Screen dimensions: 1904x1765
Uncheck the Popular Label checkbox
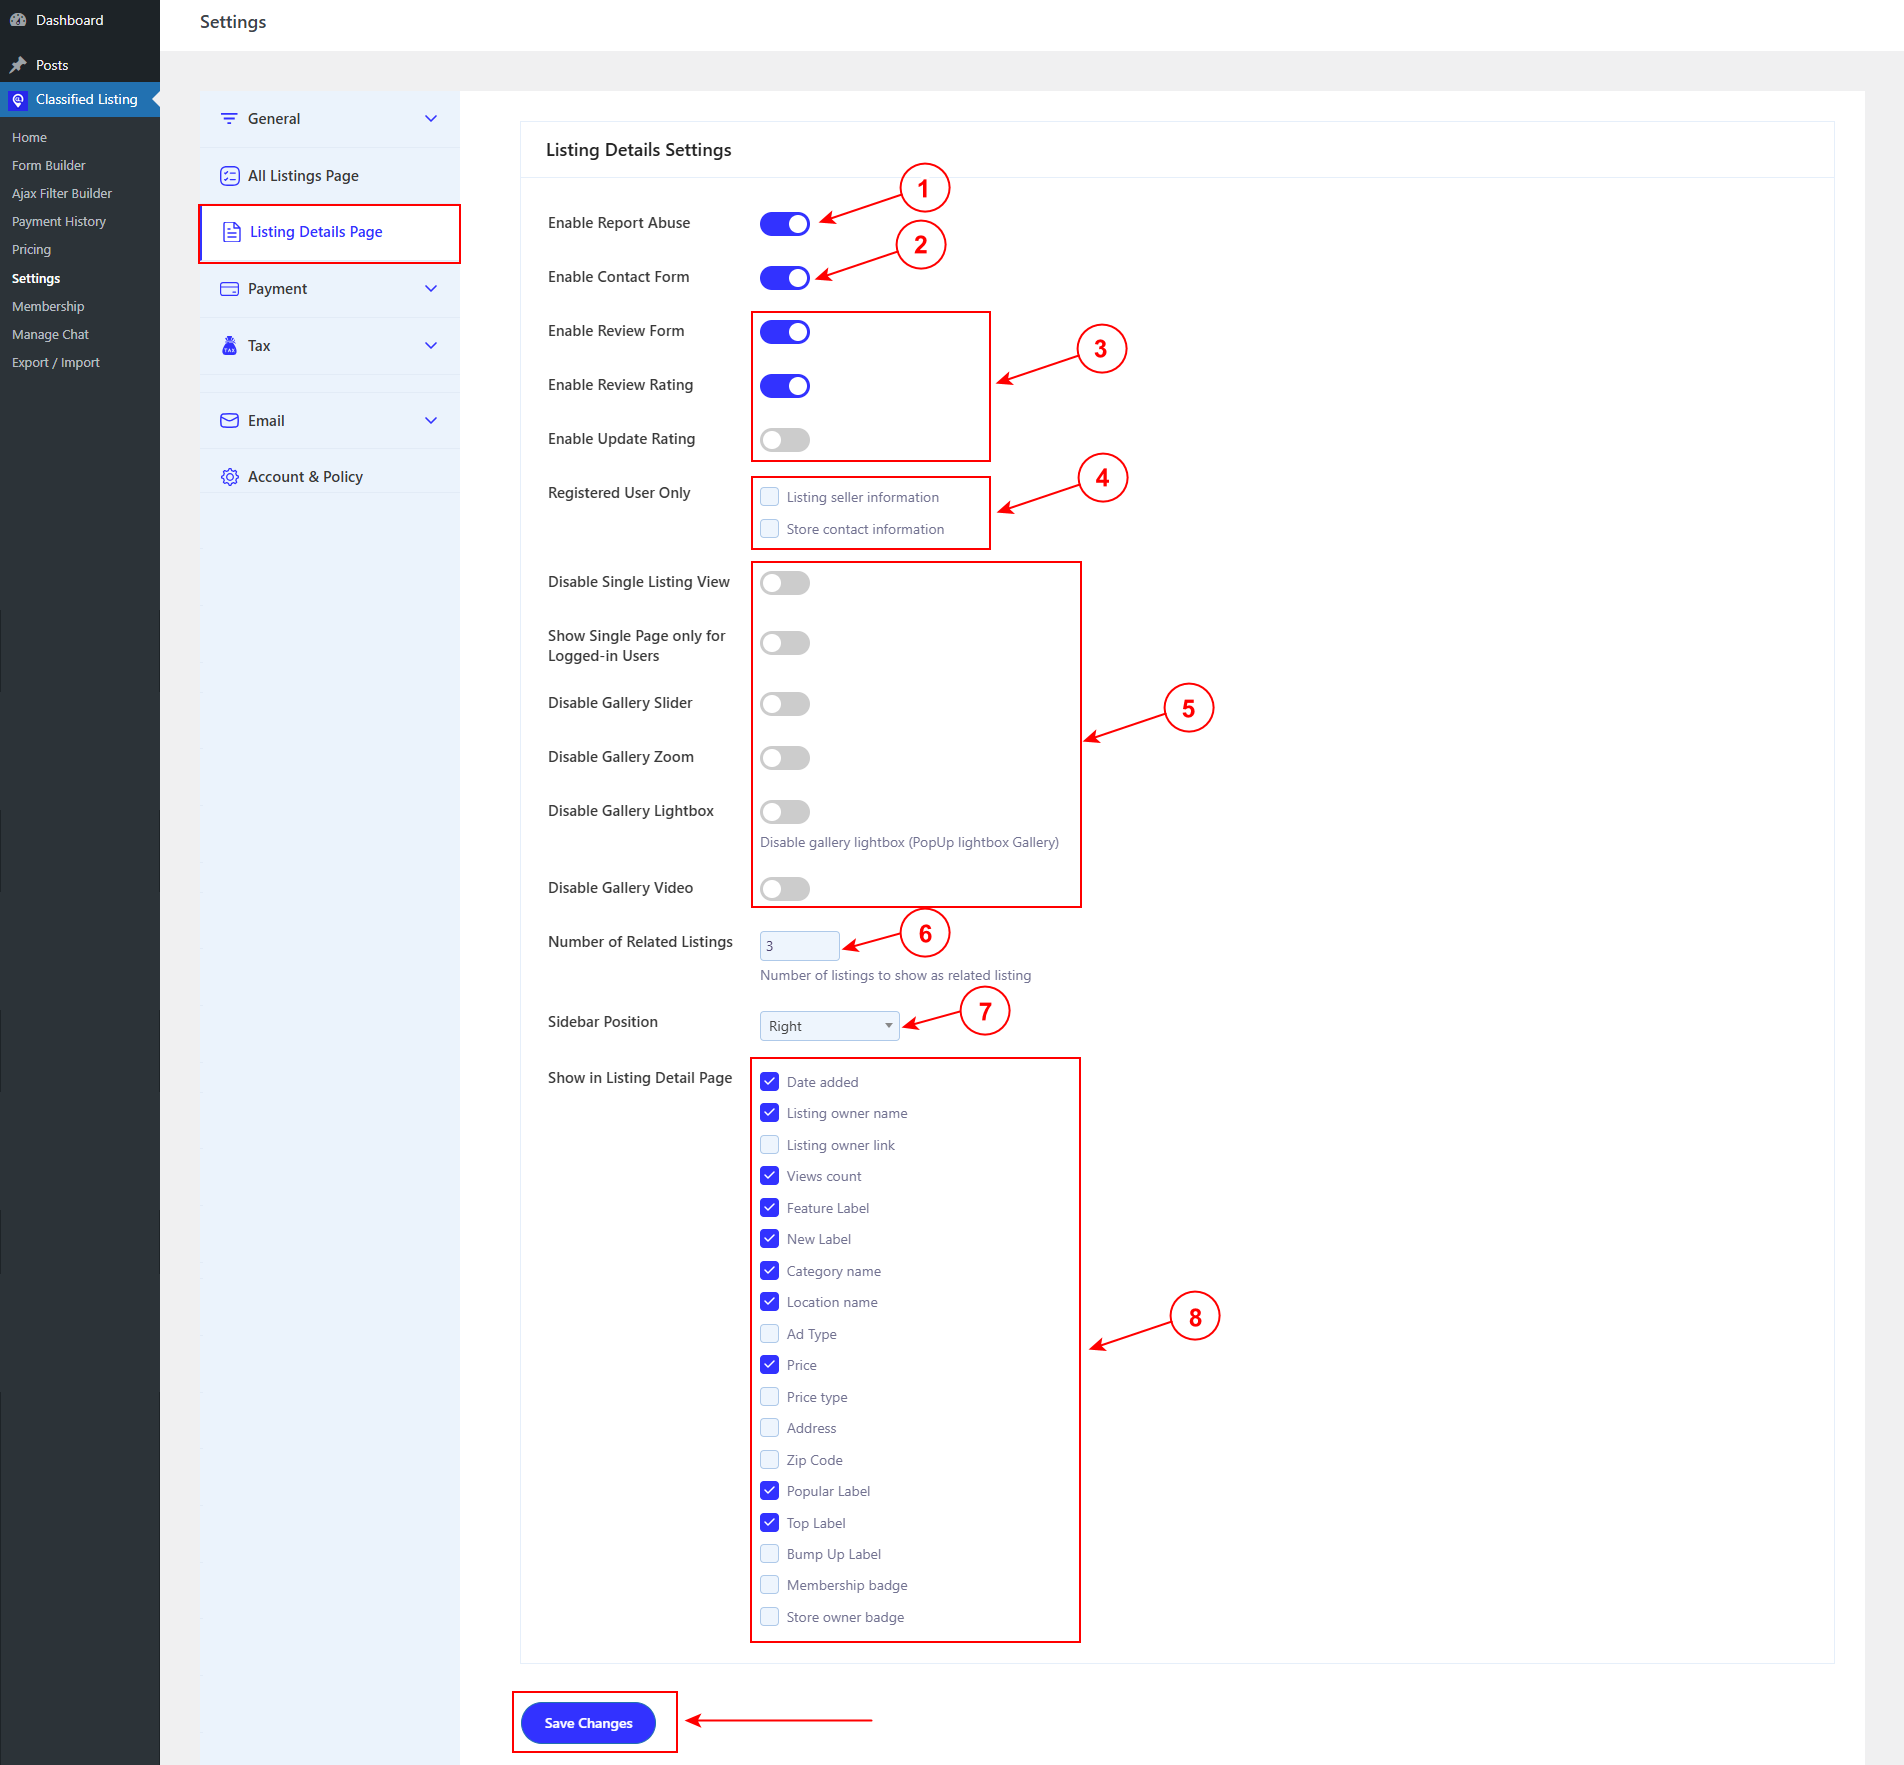pos(770,1491)
